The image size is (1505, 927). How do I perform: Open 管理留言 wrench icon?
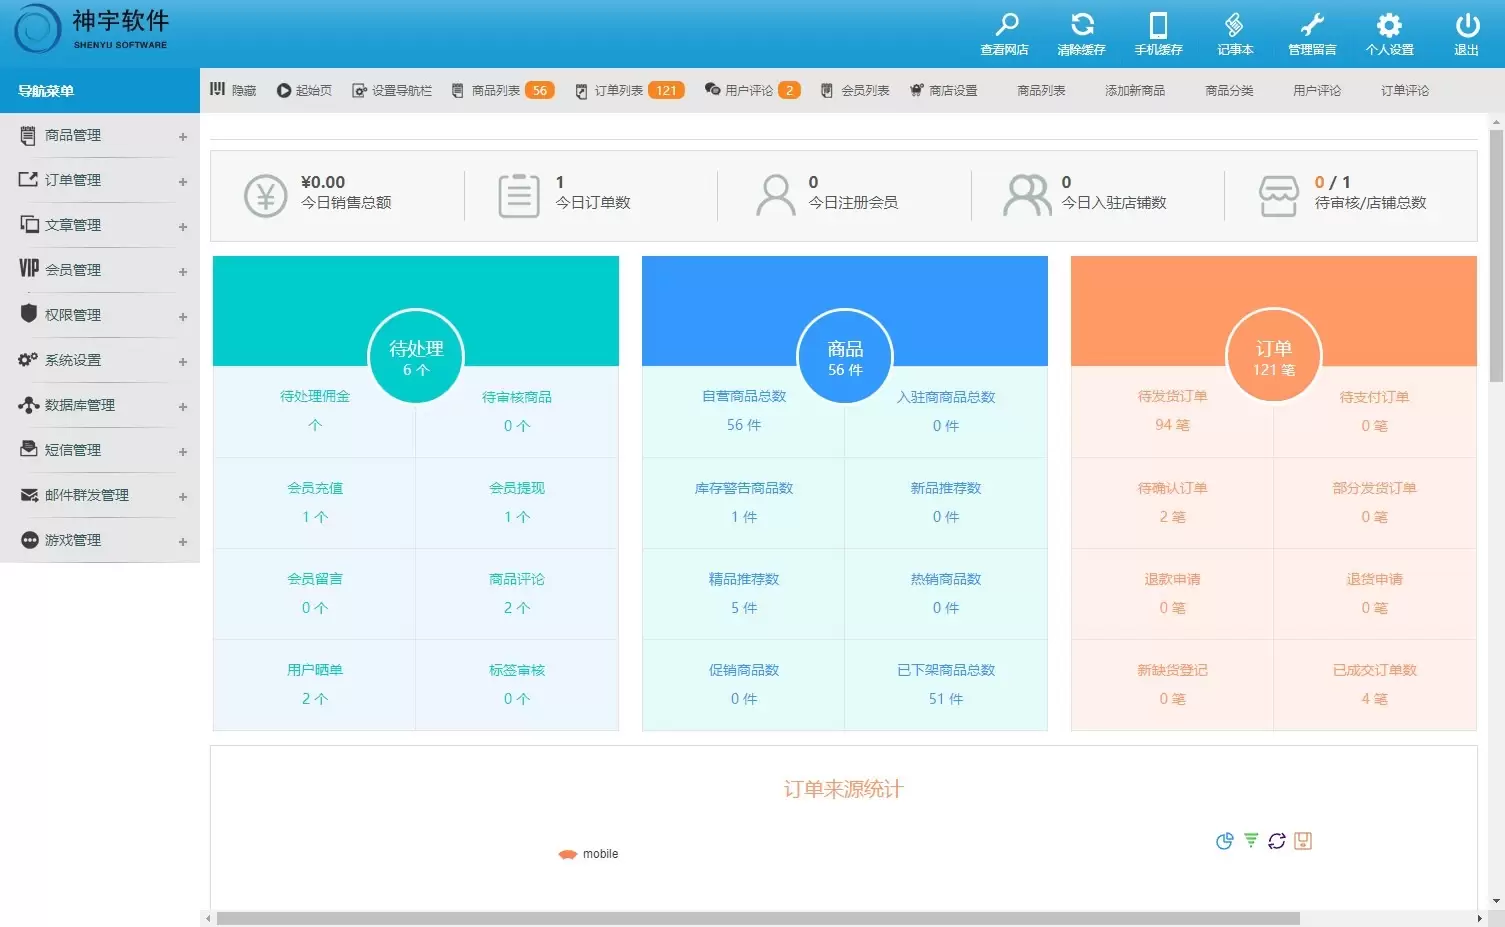tap(1312, 26)
